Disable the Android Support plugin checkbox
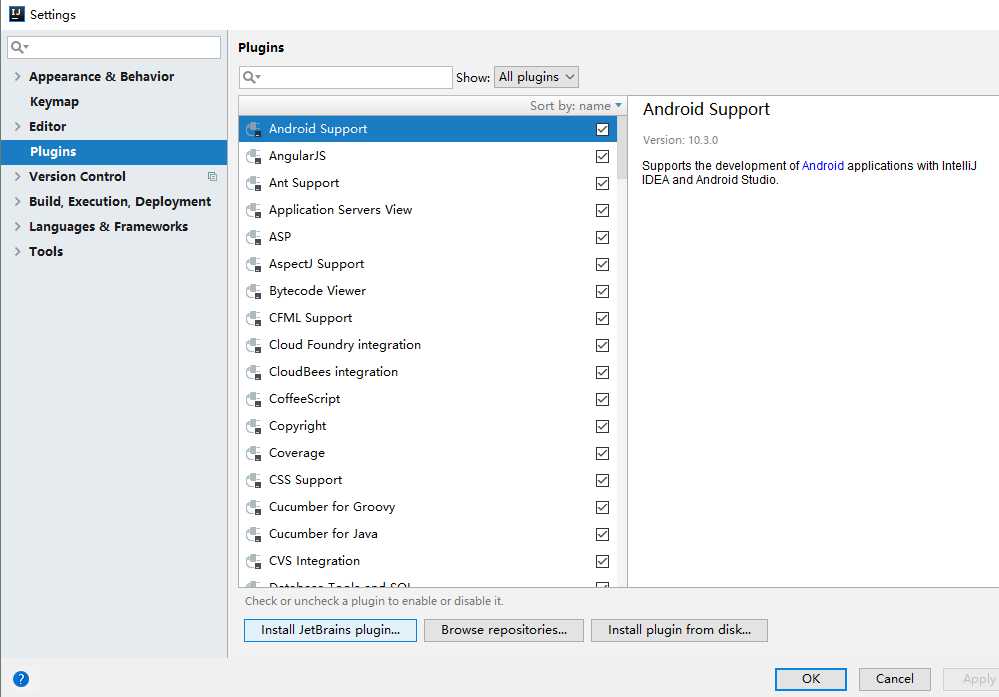 point(602,129)
